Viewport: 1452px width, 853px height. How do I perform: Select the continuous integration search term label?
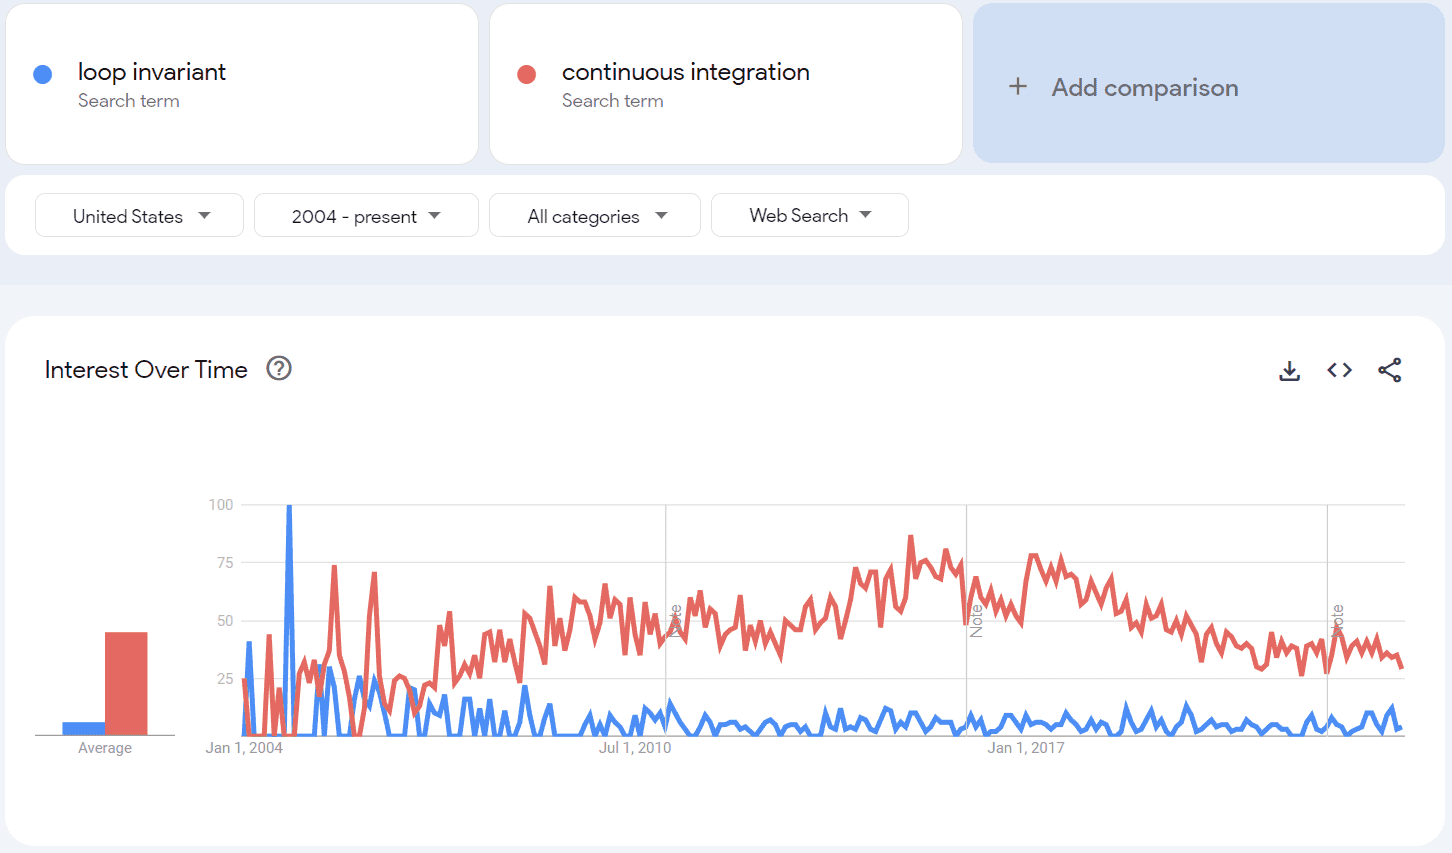686,72
